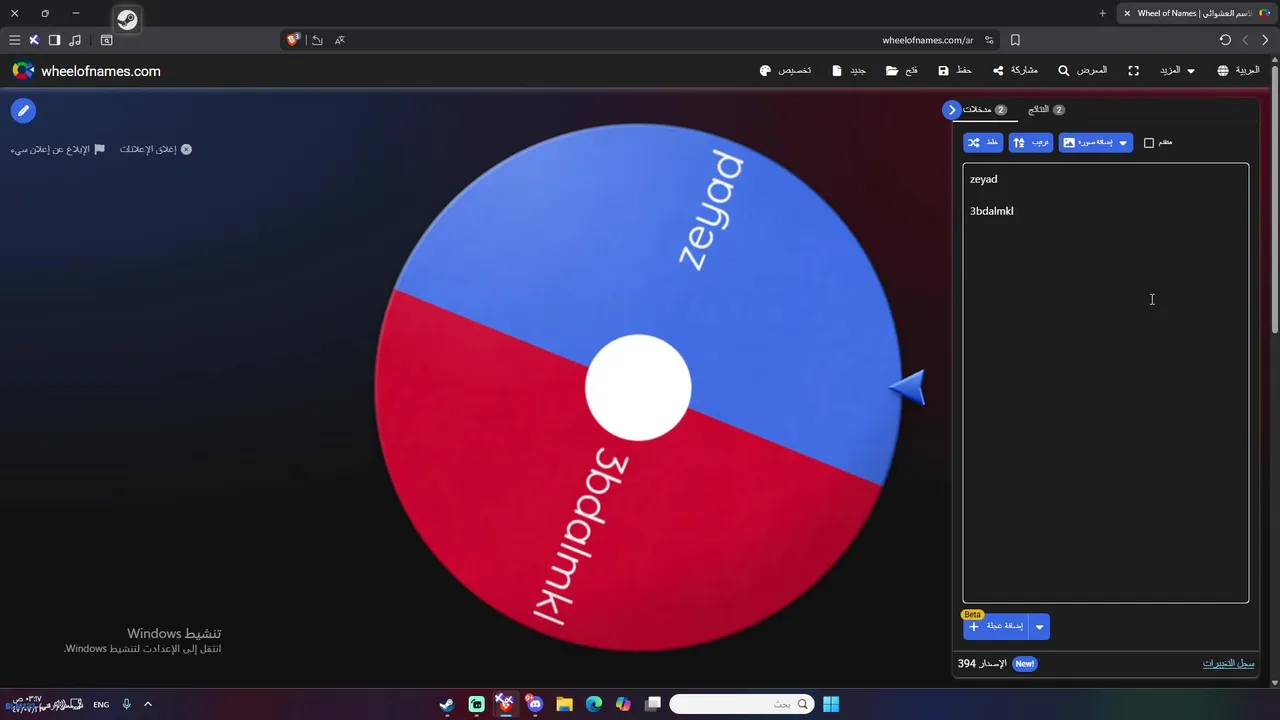Shuffle the entries with خلط button
The width and height of the screenshot is (1280, 720).
[983, 143]
